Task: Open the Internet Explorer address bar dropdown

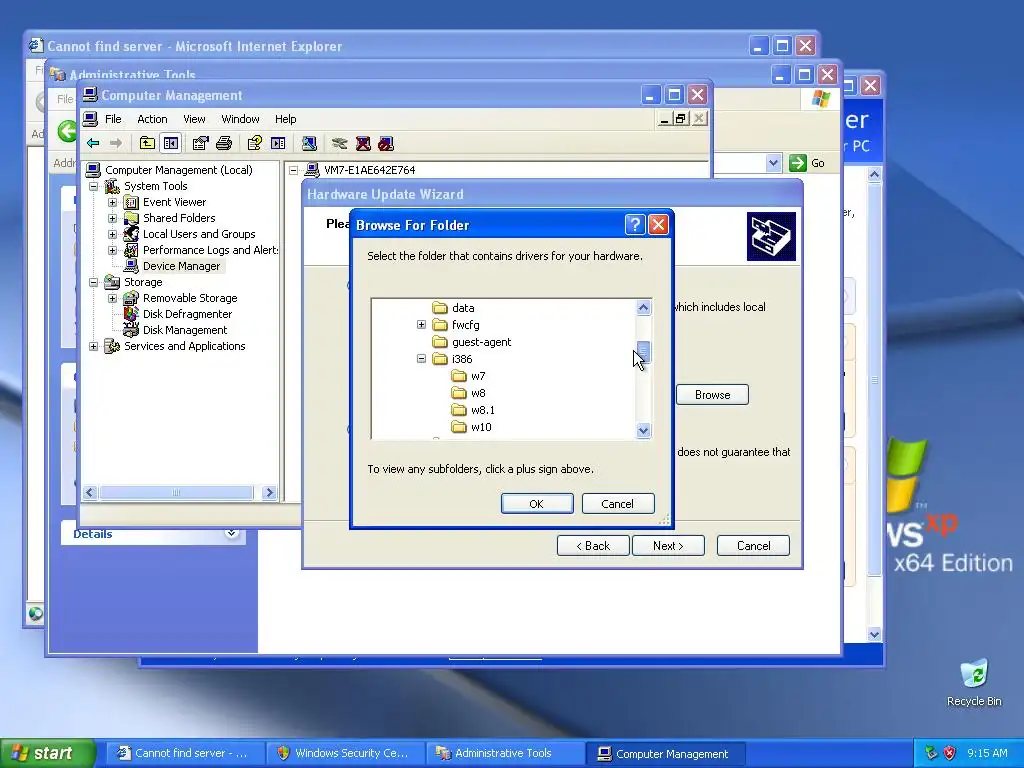Action: [x=773, y=163]
